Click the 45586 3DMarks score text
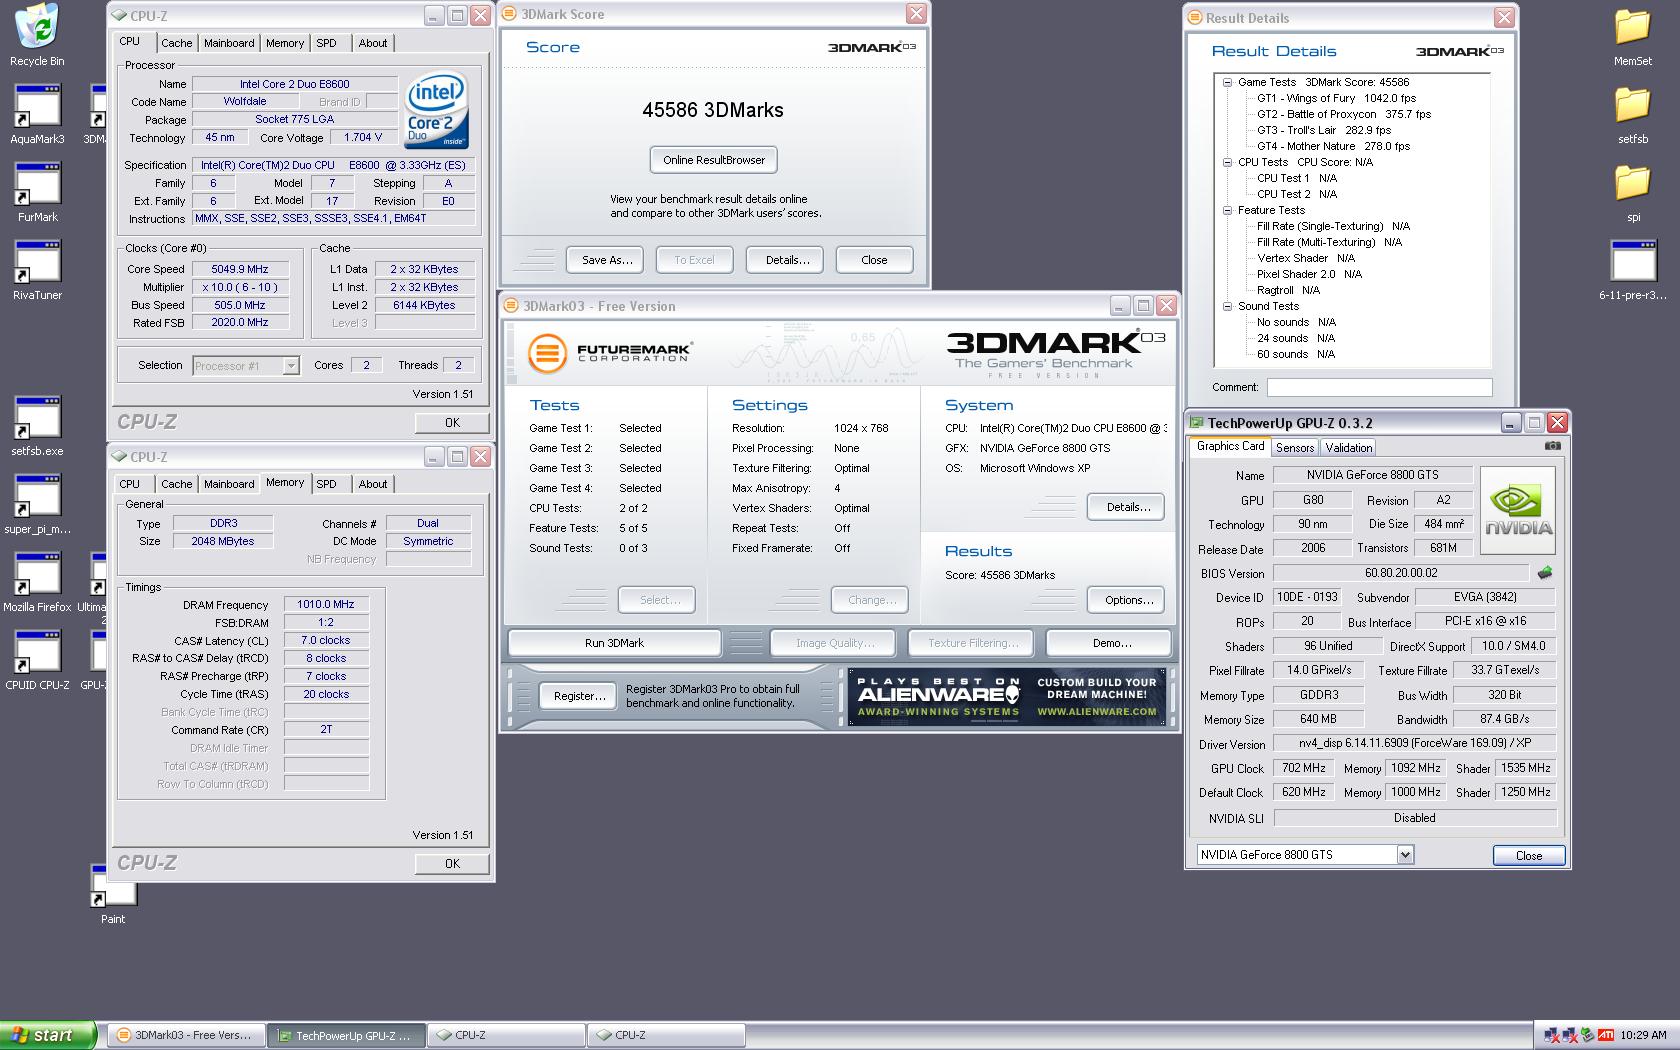The height and width of the screenshot is (1050, 1680). 713,110
